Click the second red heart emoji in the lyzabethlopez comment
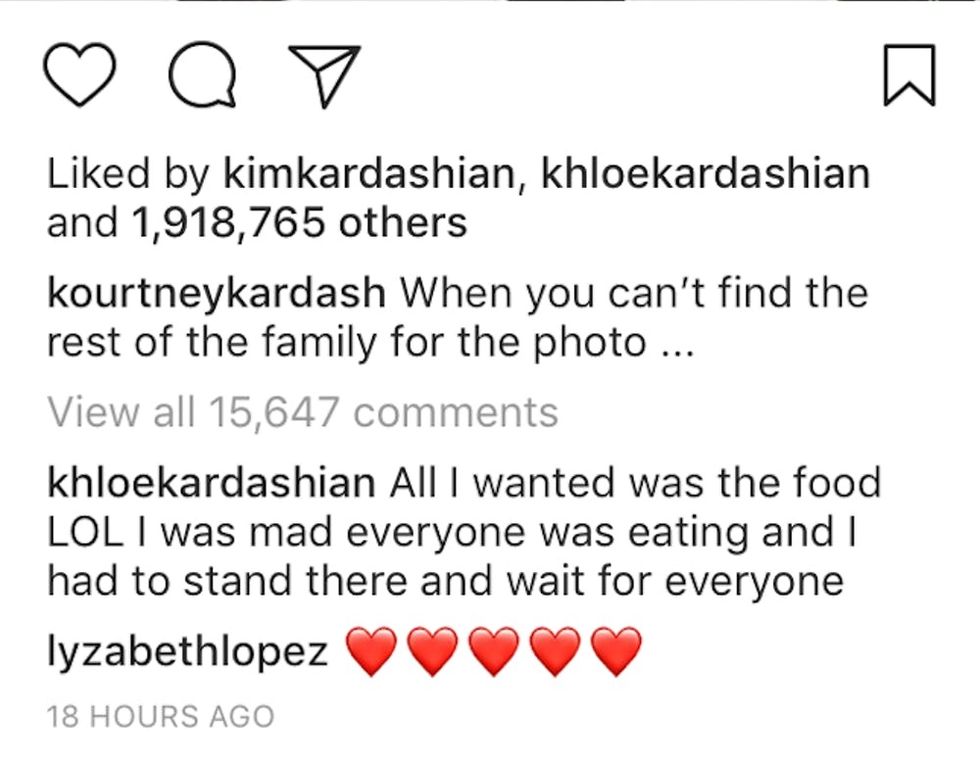Viewport: 980px width, 765px height. click(431, 652)
